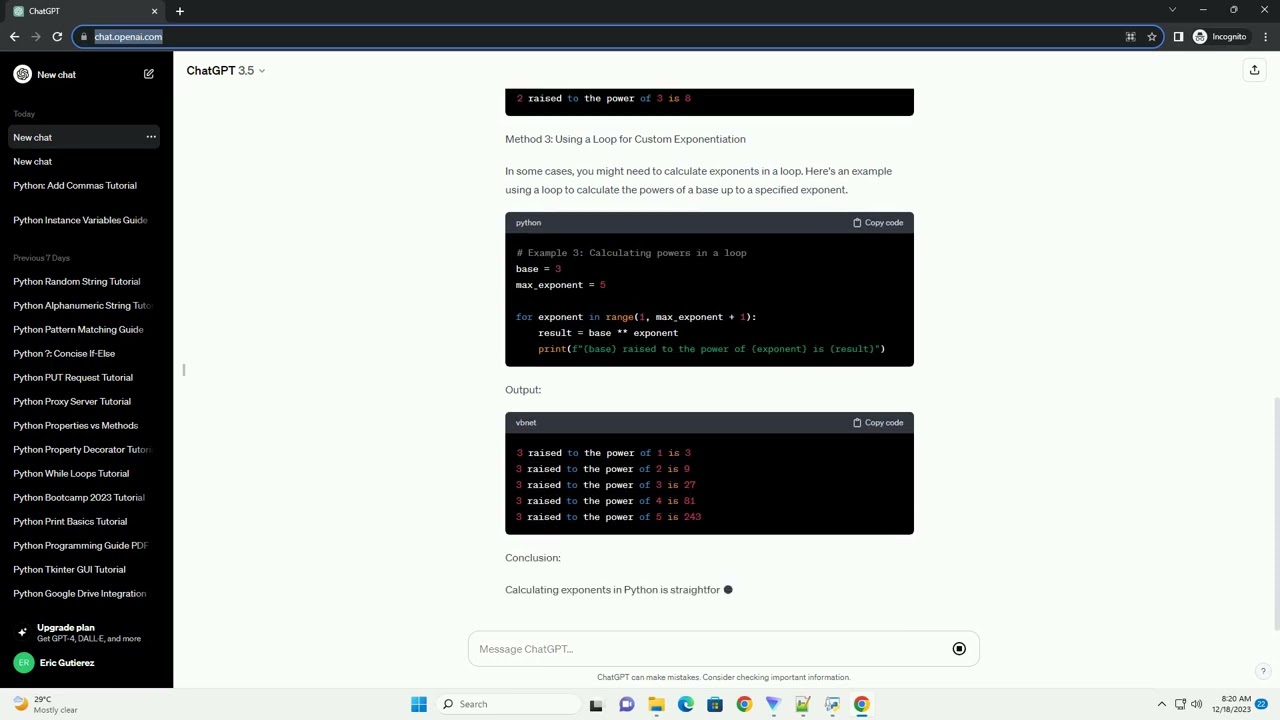This screenshot has height=720, width=1280.
Task: Open Python Alphanumeric String Tutorial chat
Action: pyautogui.click(x=86, y=305)
